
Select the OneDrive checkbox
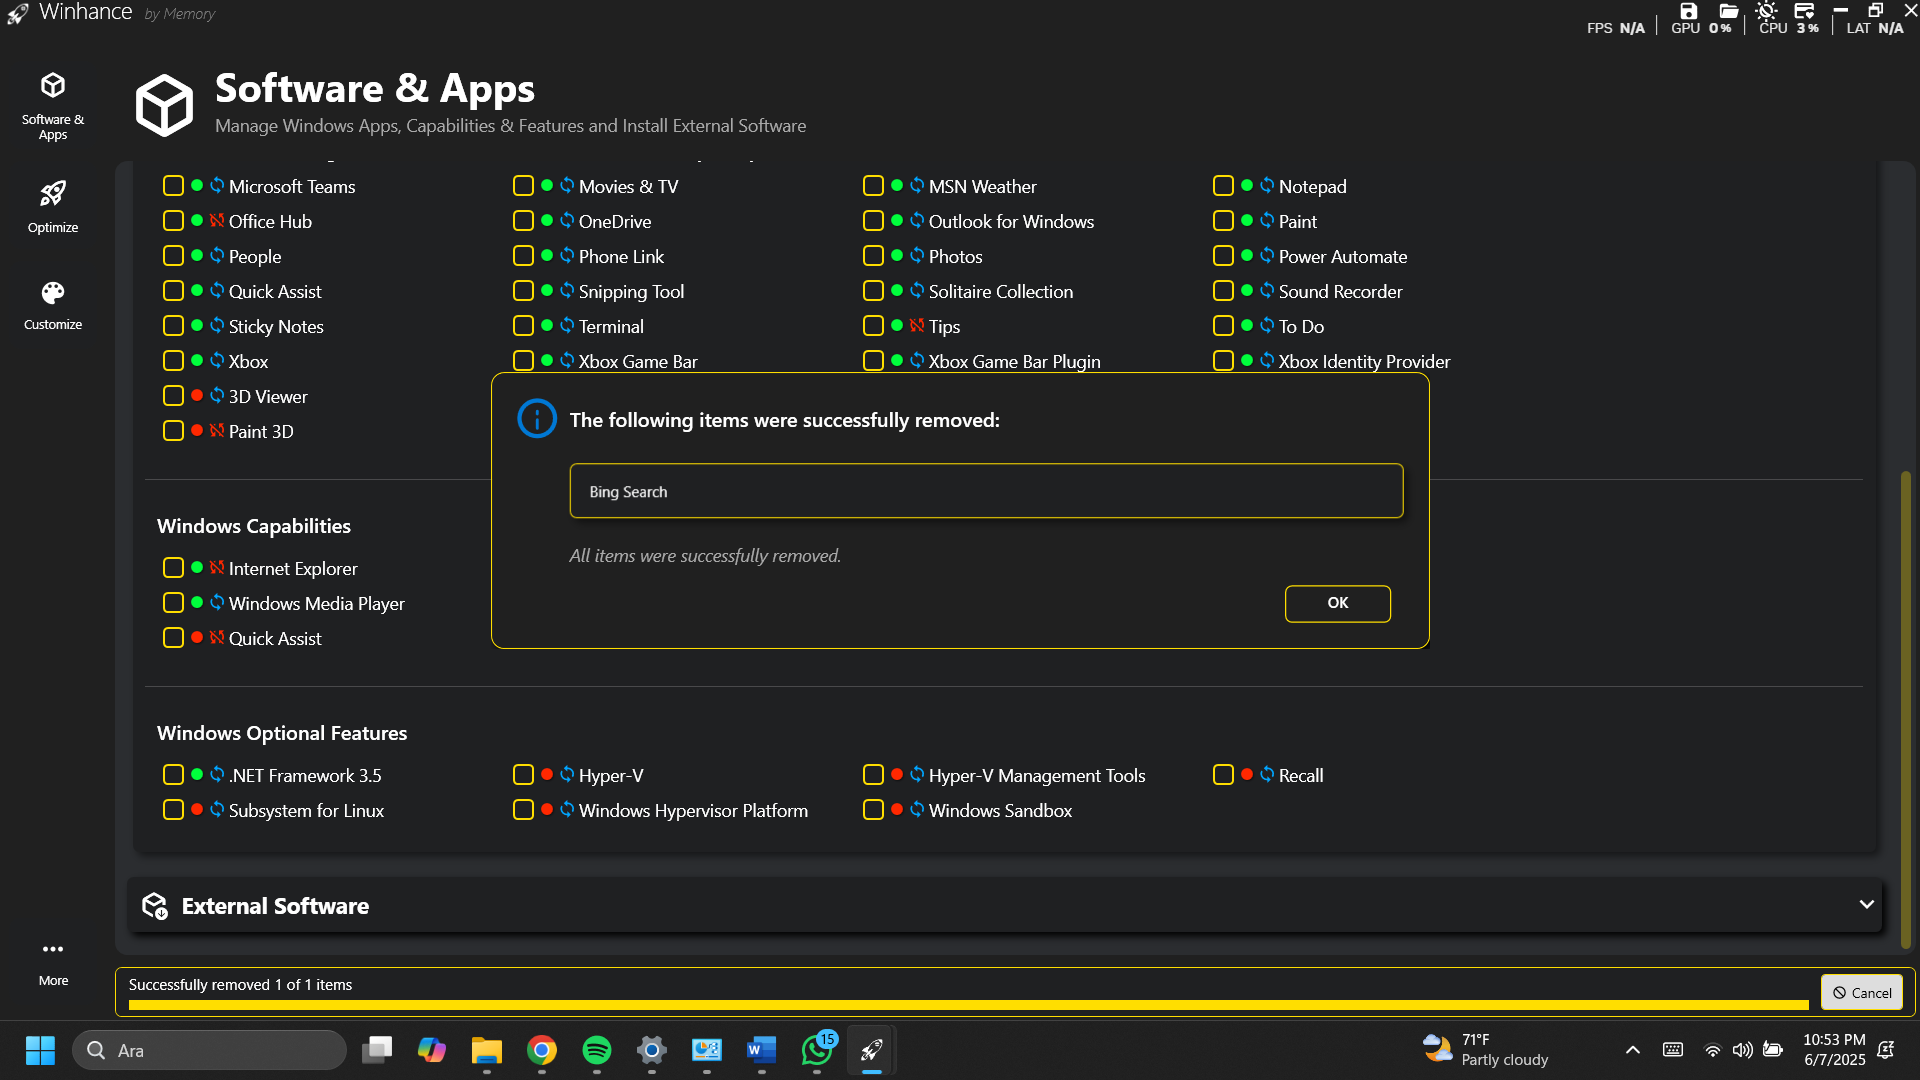pos(523,221)
